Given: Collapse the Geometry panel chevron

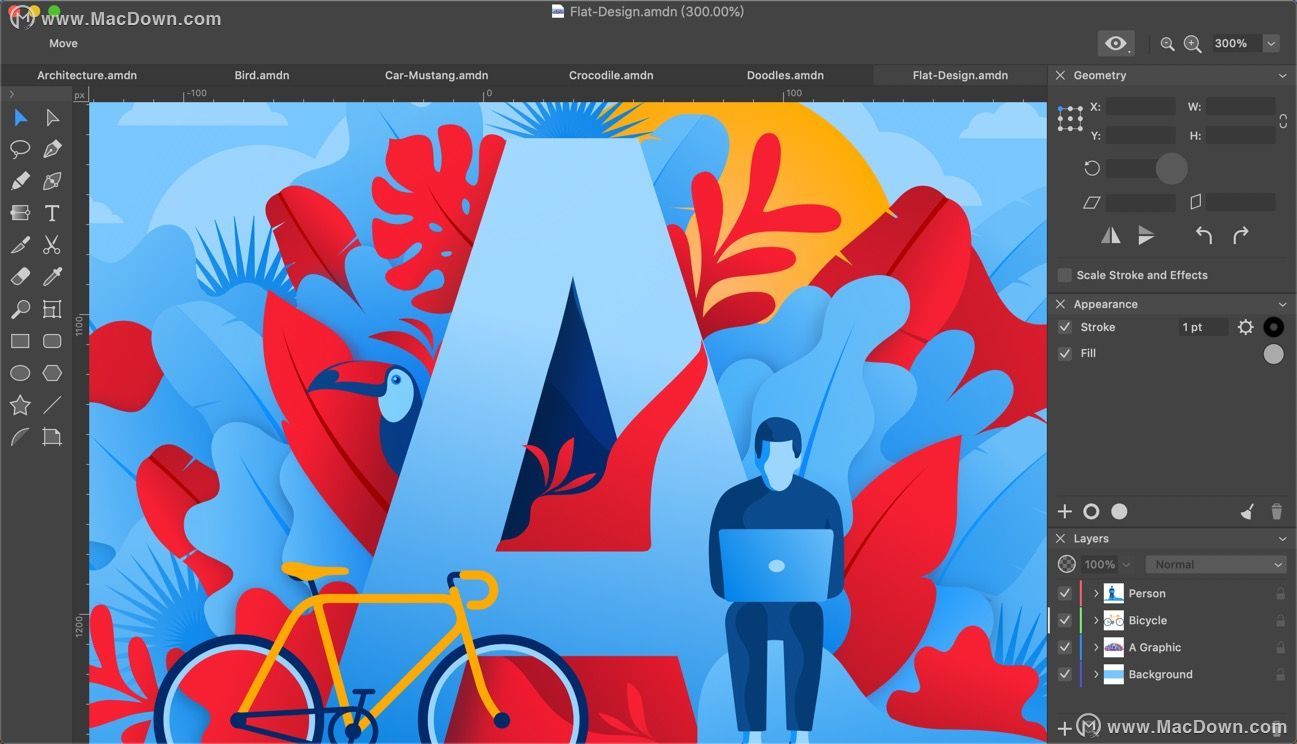Looking at the screenshot, I should [1282, 75].
